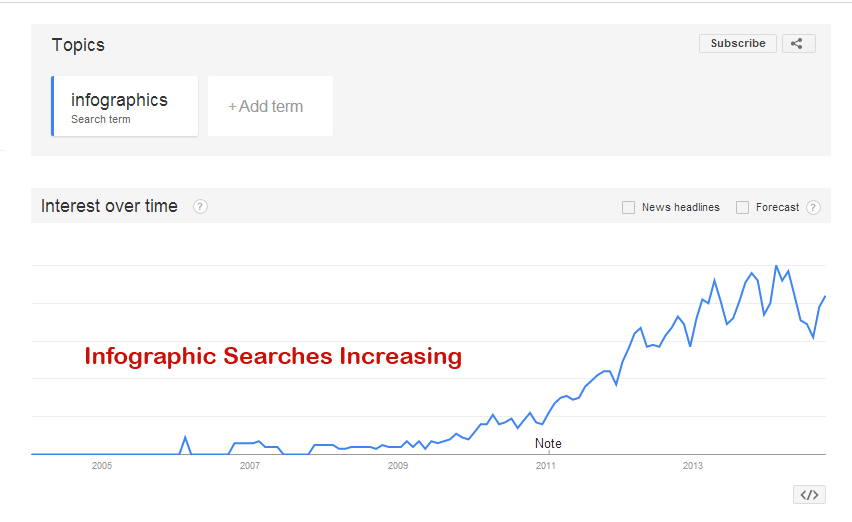The width and height of the screenshot is (852, 522).
Task: Select the infographics search term card
Action: (125, 106)
